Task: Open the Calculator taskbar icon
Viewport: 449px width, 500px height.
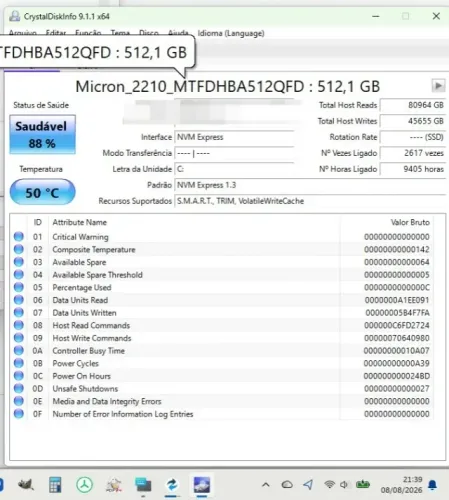Action: [x=55, y=485]
